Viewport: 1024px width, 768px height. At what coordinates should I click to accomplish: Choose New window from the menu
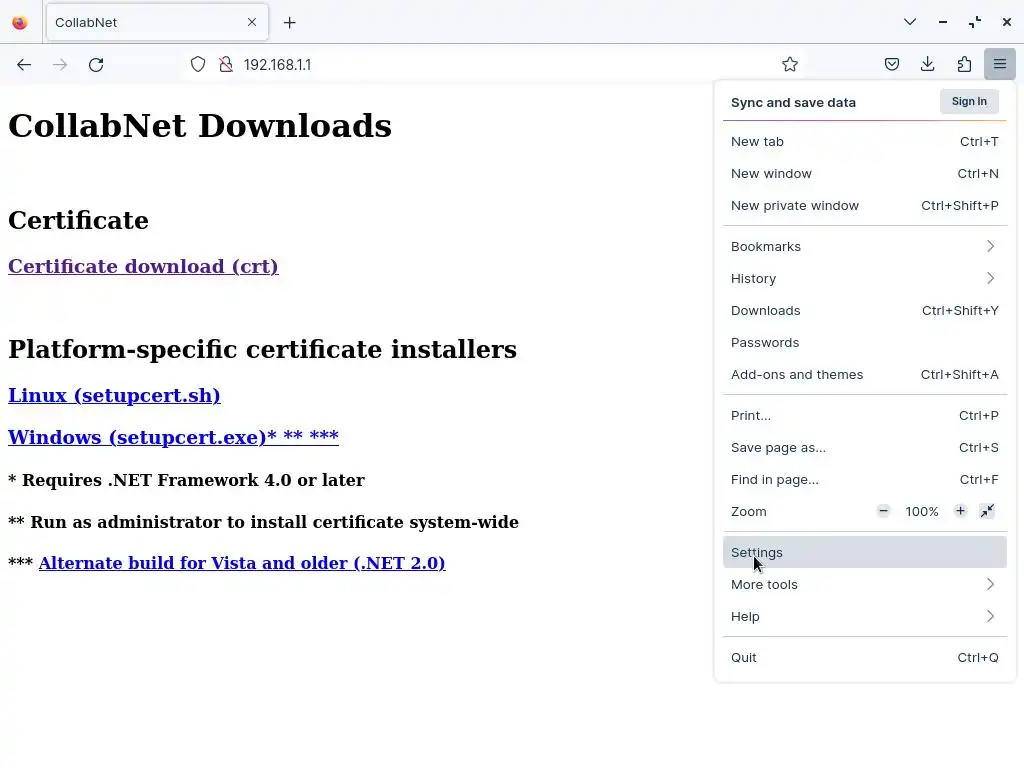point(865,174)
